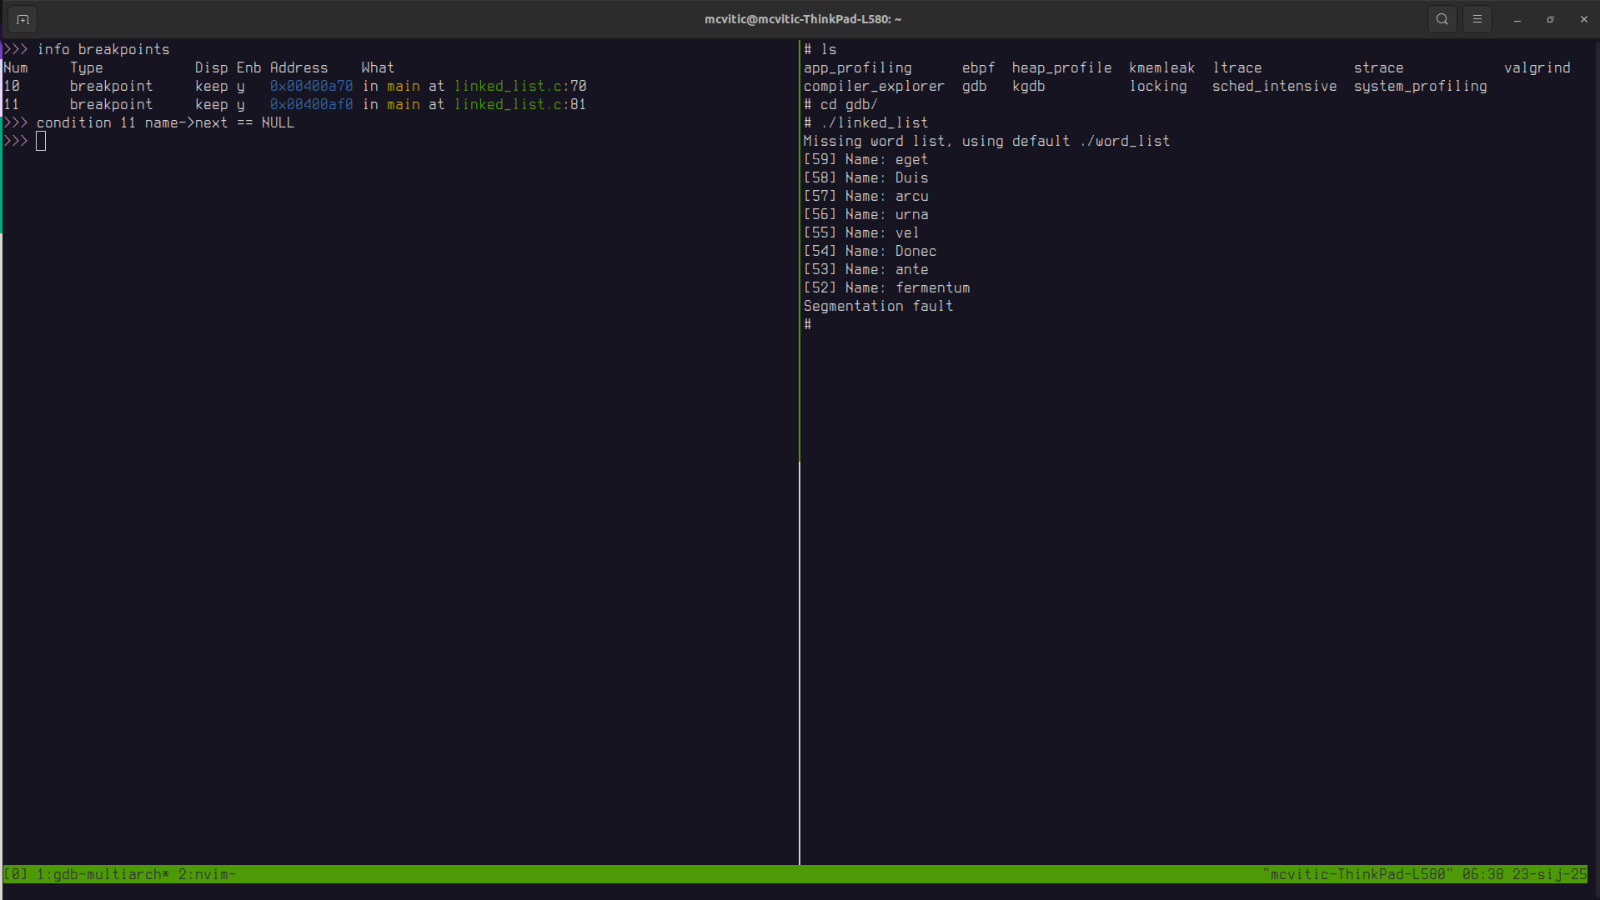This screenshot has height=900, width=1600.
Task: Click the 'Segmentation fault' message
Action: pos(878,306)
